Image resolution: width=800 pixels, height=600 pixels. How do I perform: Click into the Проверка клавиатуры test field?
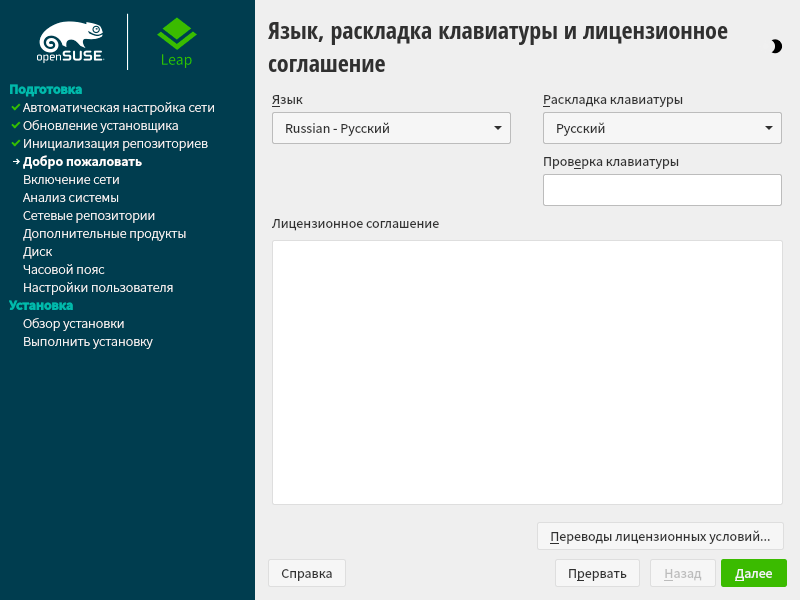(661, 190)
